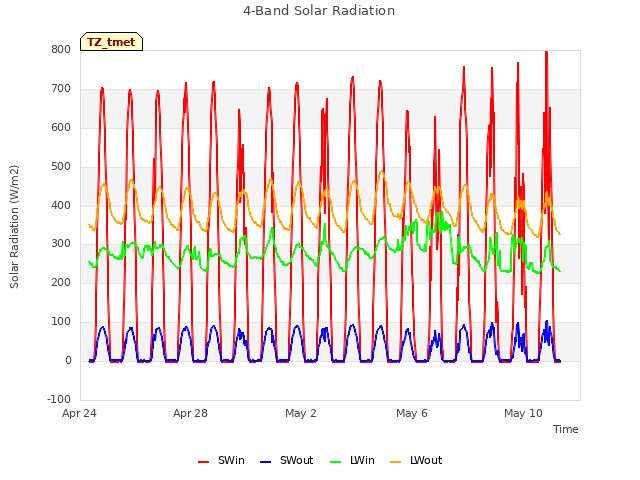The width and height of the screenshot is (640, 480).
Task: Click the May 6 x-axis tick label
Action: point(412,413)
